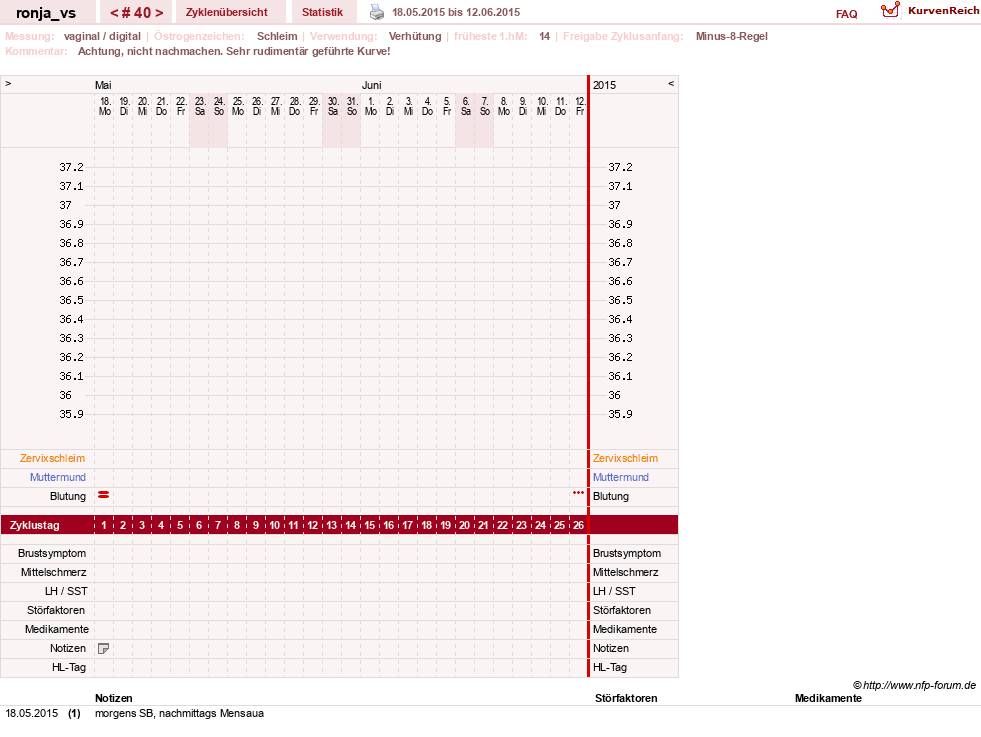Click the right HL-Tag row label
Image resolution: width=981 pixels, height=737 pixels.
[609, 668]
